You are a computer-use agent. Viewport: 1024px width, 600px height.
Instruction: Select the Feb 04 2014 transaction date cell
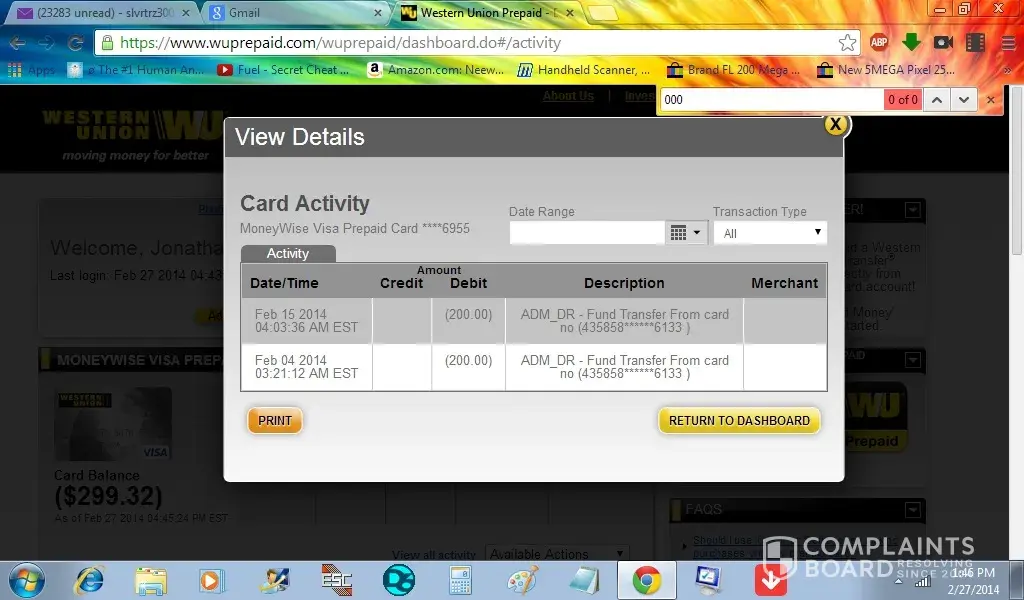click(306, 367)
